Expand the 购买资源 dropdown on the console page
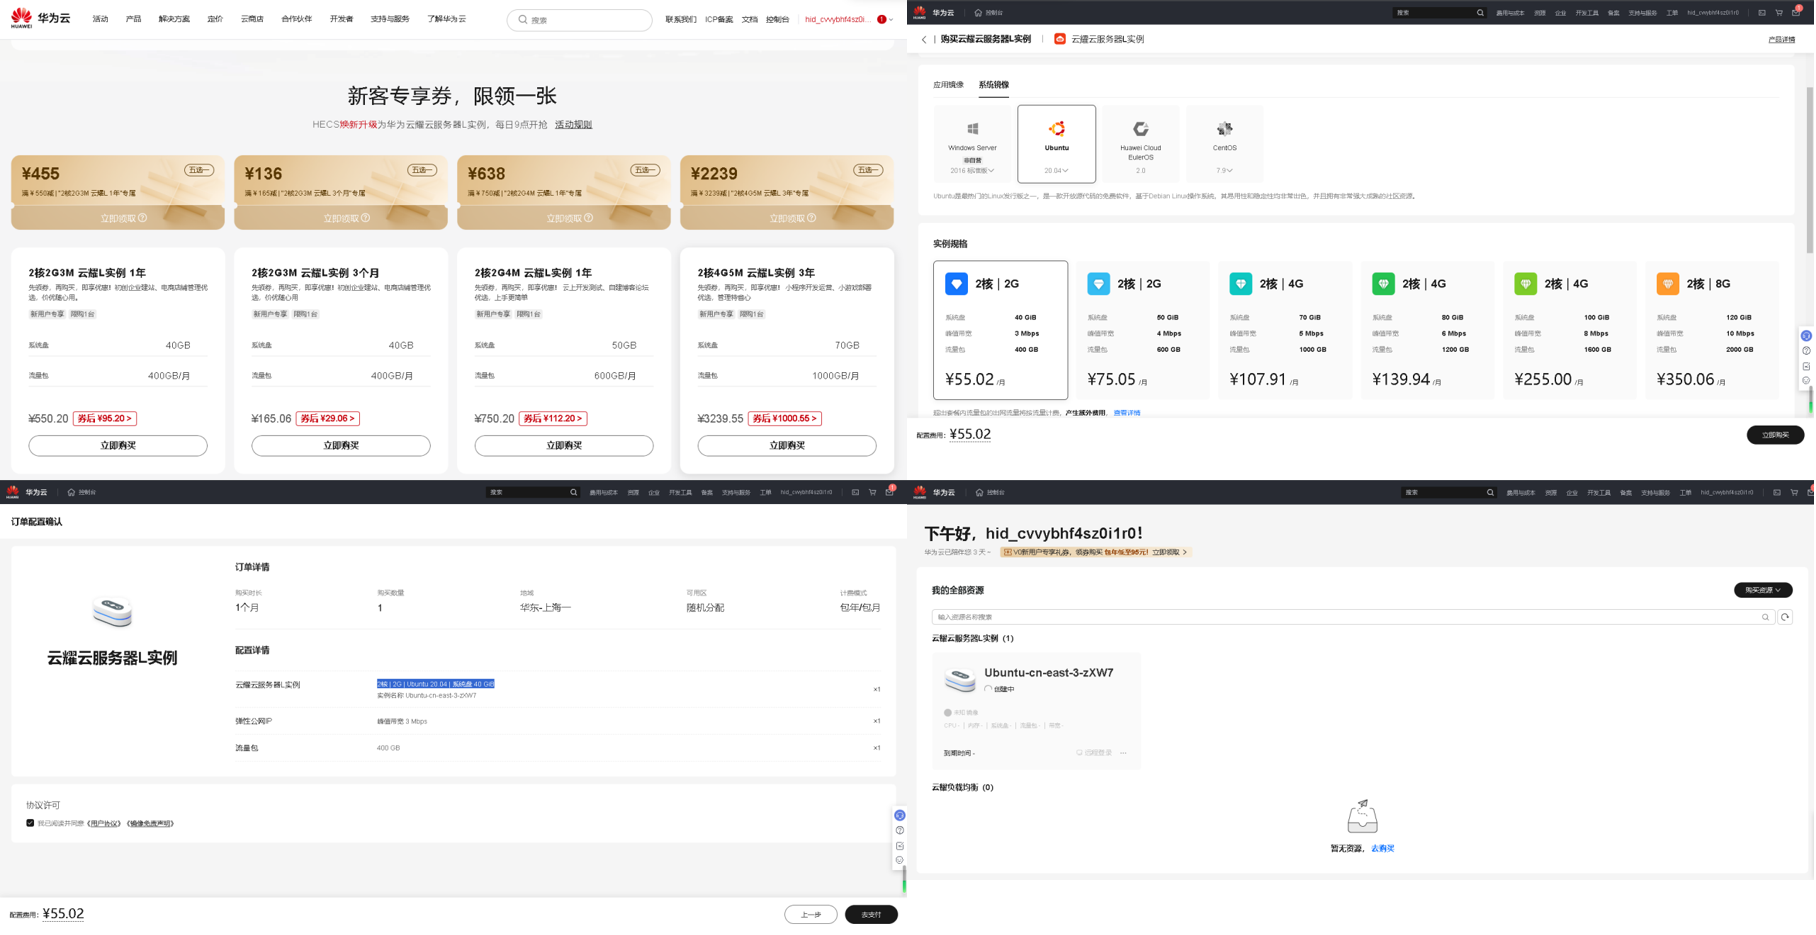1816x935 pixels. click(1763, 590)
